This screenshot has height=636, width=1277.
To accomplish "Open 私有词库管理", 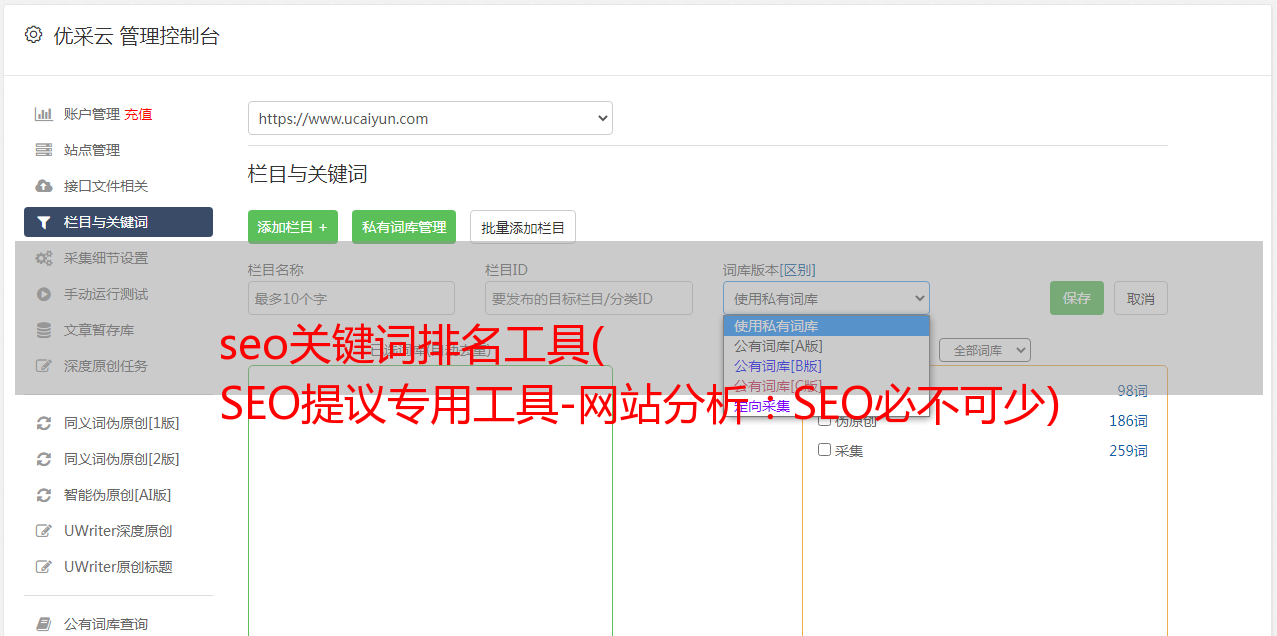I will coord(404,227).
